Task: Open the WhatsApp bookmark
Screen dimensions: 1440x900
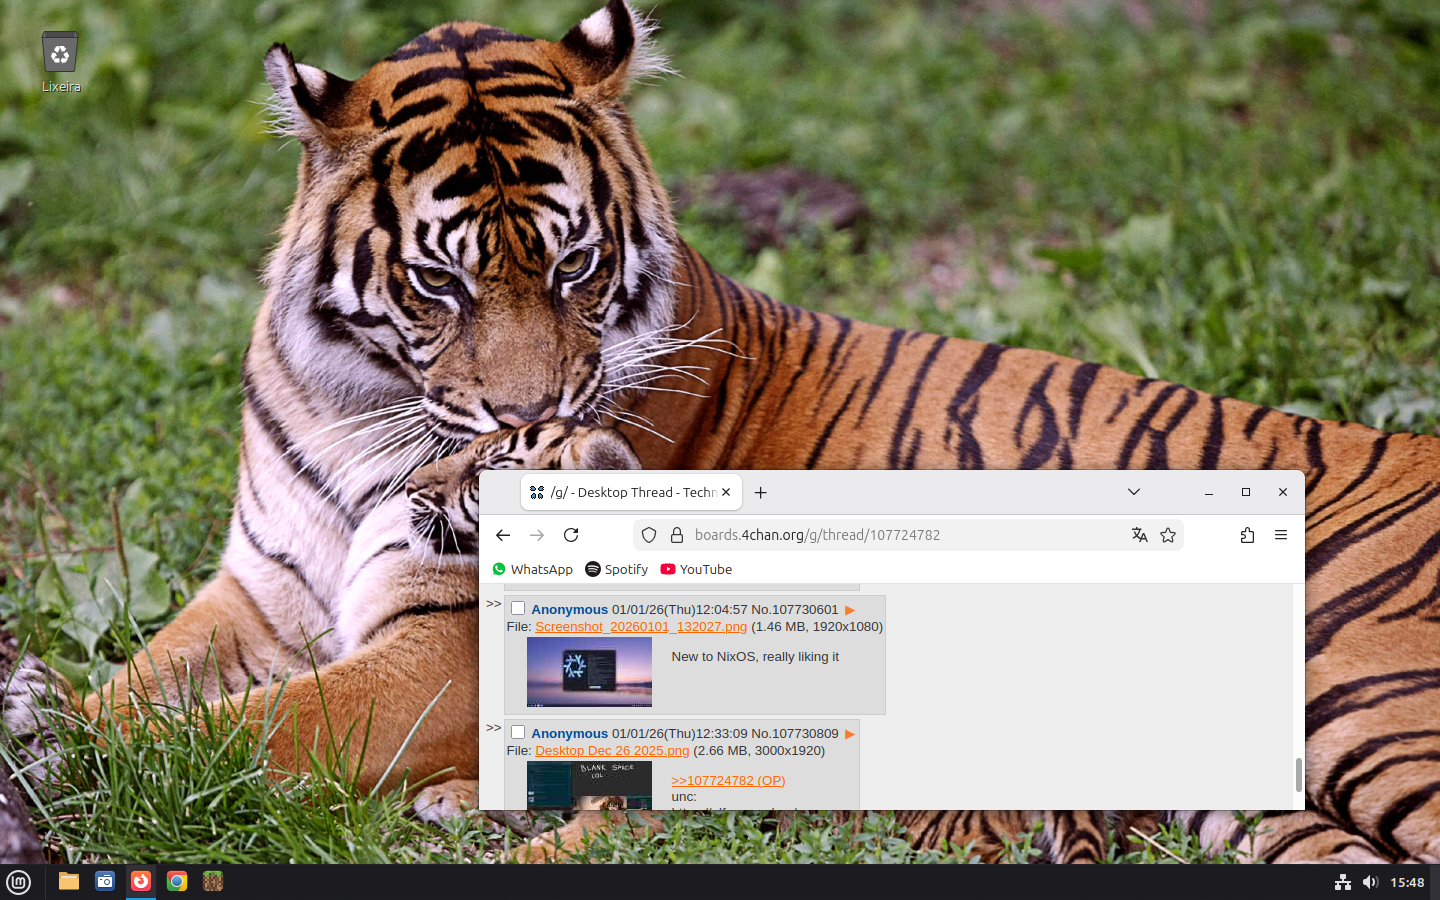Action: click(x=532, y=569)
